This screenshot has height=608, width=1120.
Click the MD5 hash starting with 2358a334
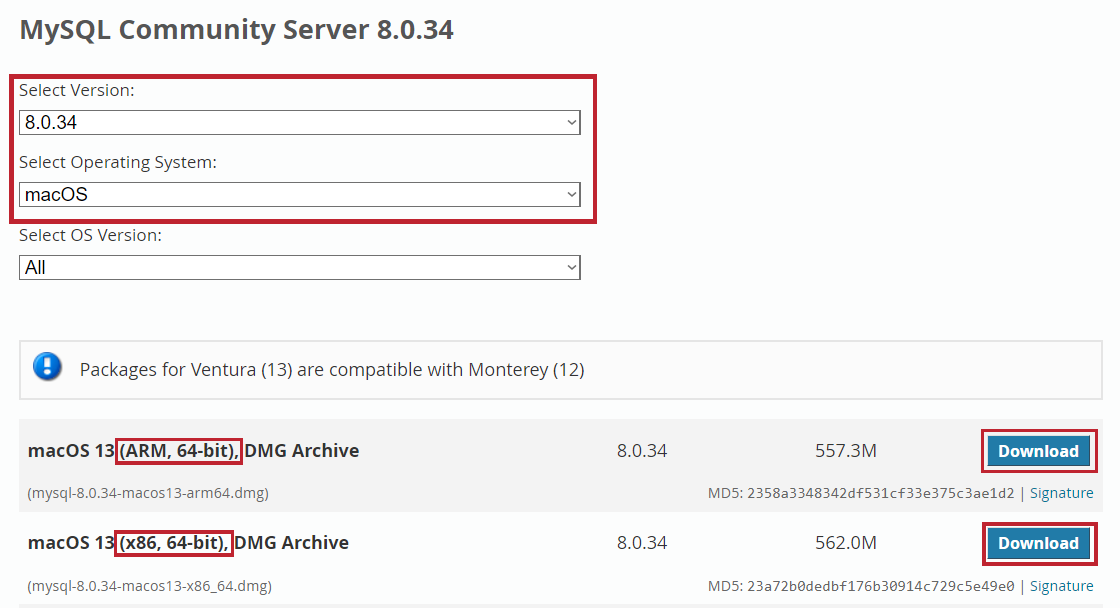[x=881, y=493]
